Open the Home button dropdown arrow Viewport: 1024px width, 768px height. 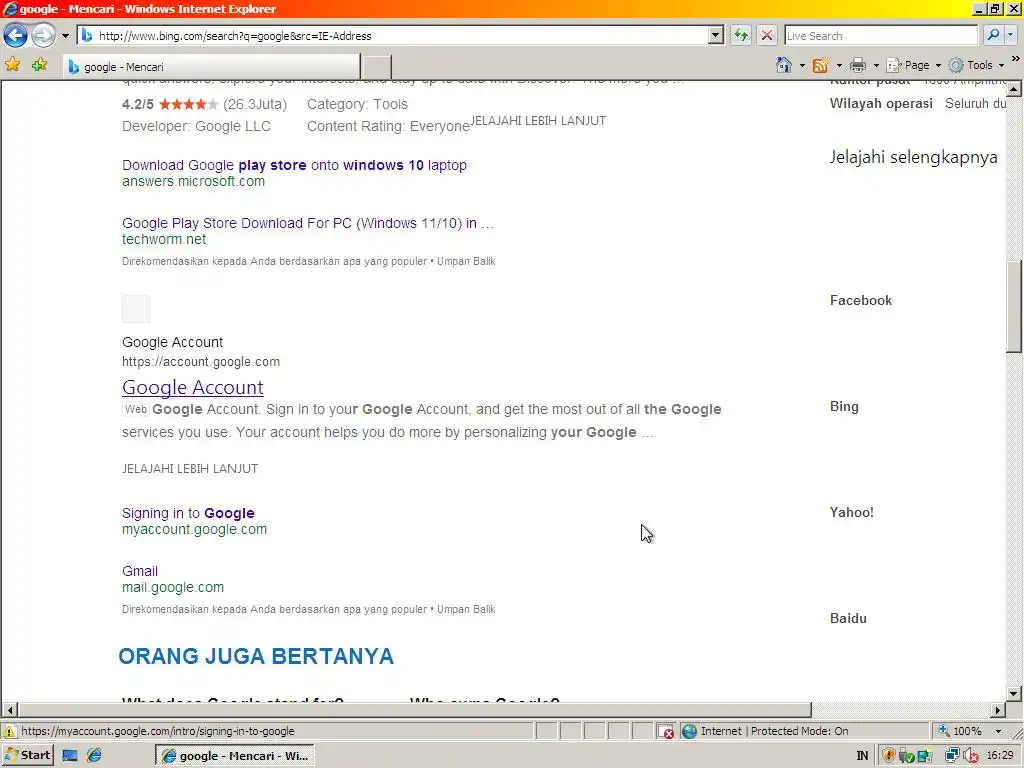coord(802,65)
